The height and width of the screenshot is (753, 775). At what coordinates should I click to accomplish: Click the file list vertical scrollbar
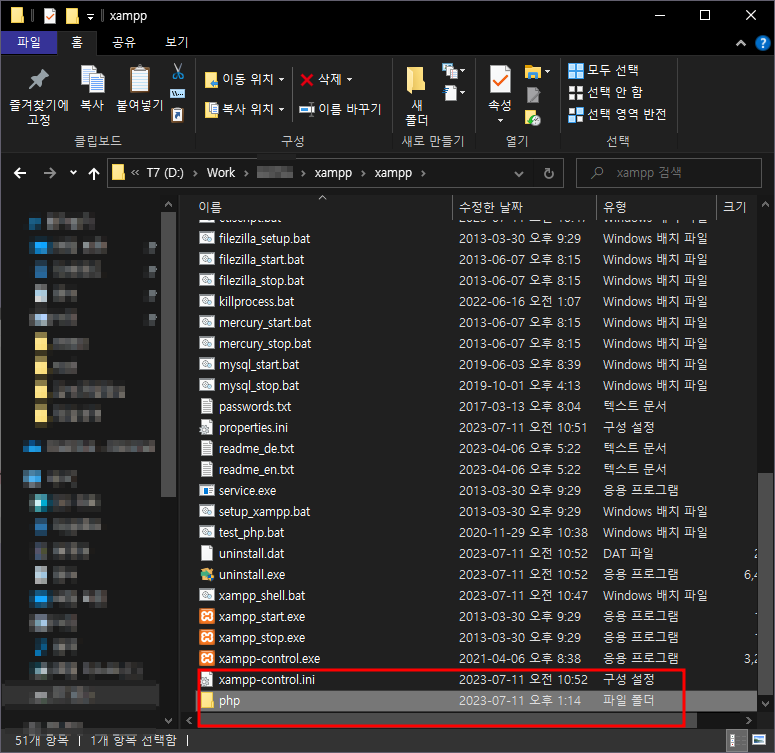[766, 583]
